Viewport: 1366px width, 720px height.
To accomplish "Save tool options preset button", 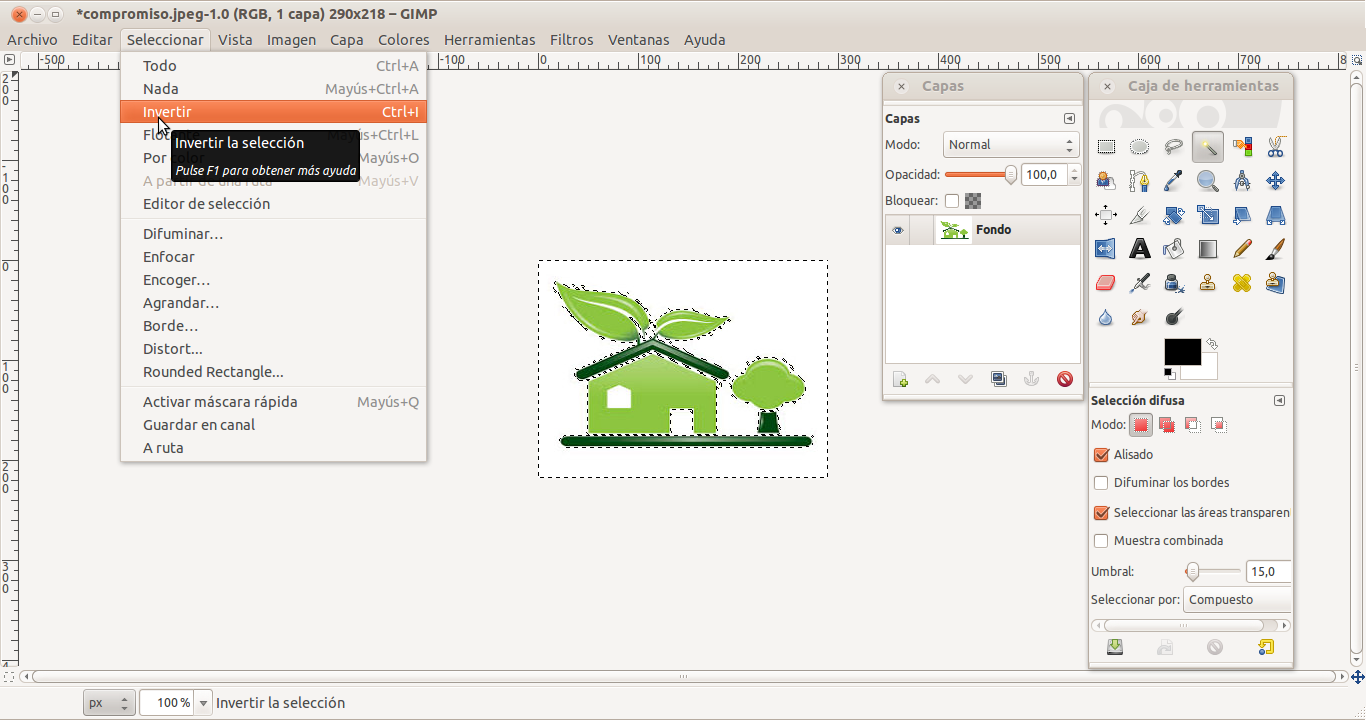I will coord(1115,648).
